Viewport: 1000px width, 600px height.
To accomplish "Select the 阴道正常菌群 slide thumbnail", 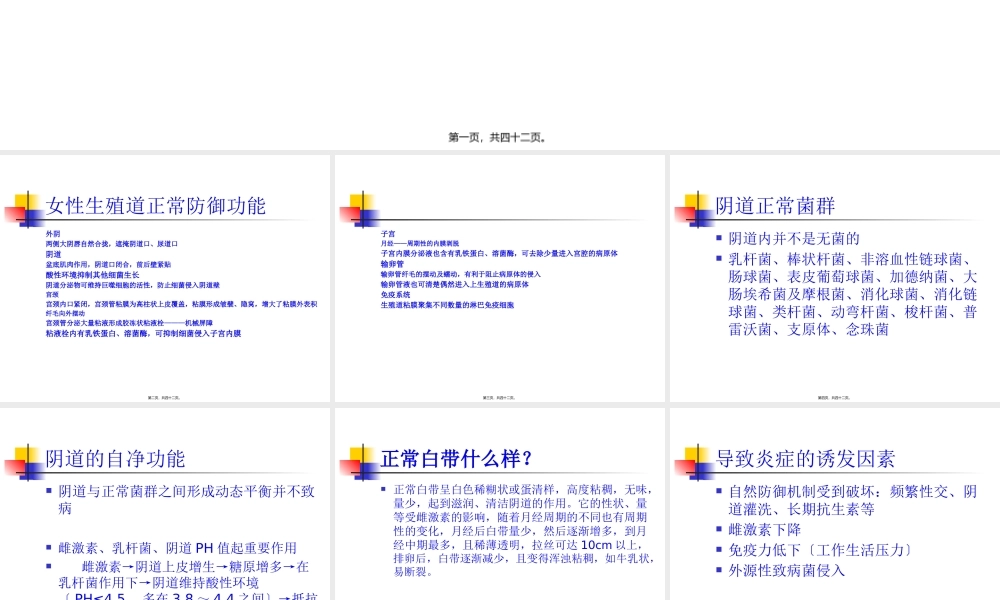I will coord(832,277).
